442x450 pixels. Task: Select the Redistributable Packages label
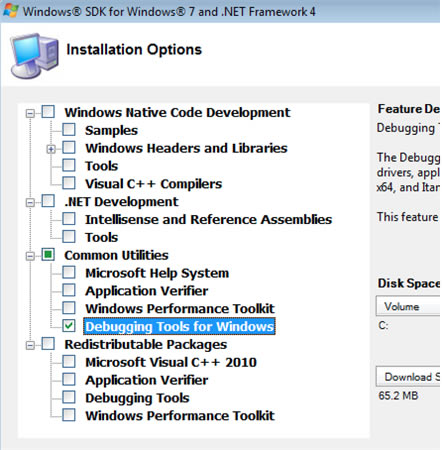coord(146,344)
